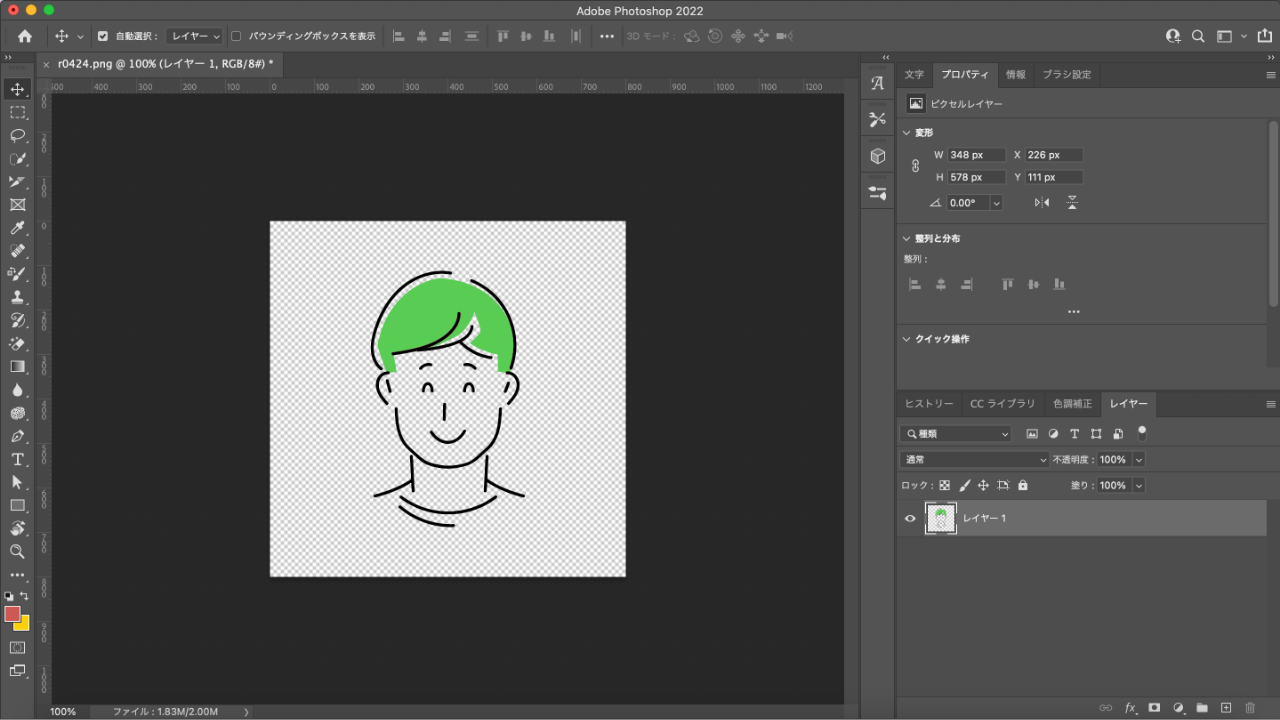The image size is (1280, 720).
Task: Create new group folder icon
Action: tap(1202, 708)
